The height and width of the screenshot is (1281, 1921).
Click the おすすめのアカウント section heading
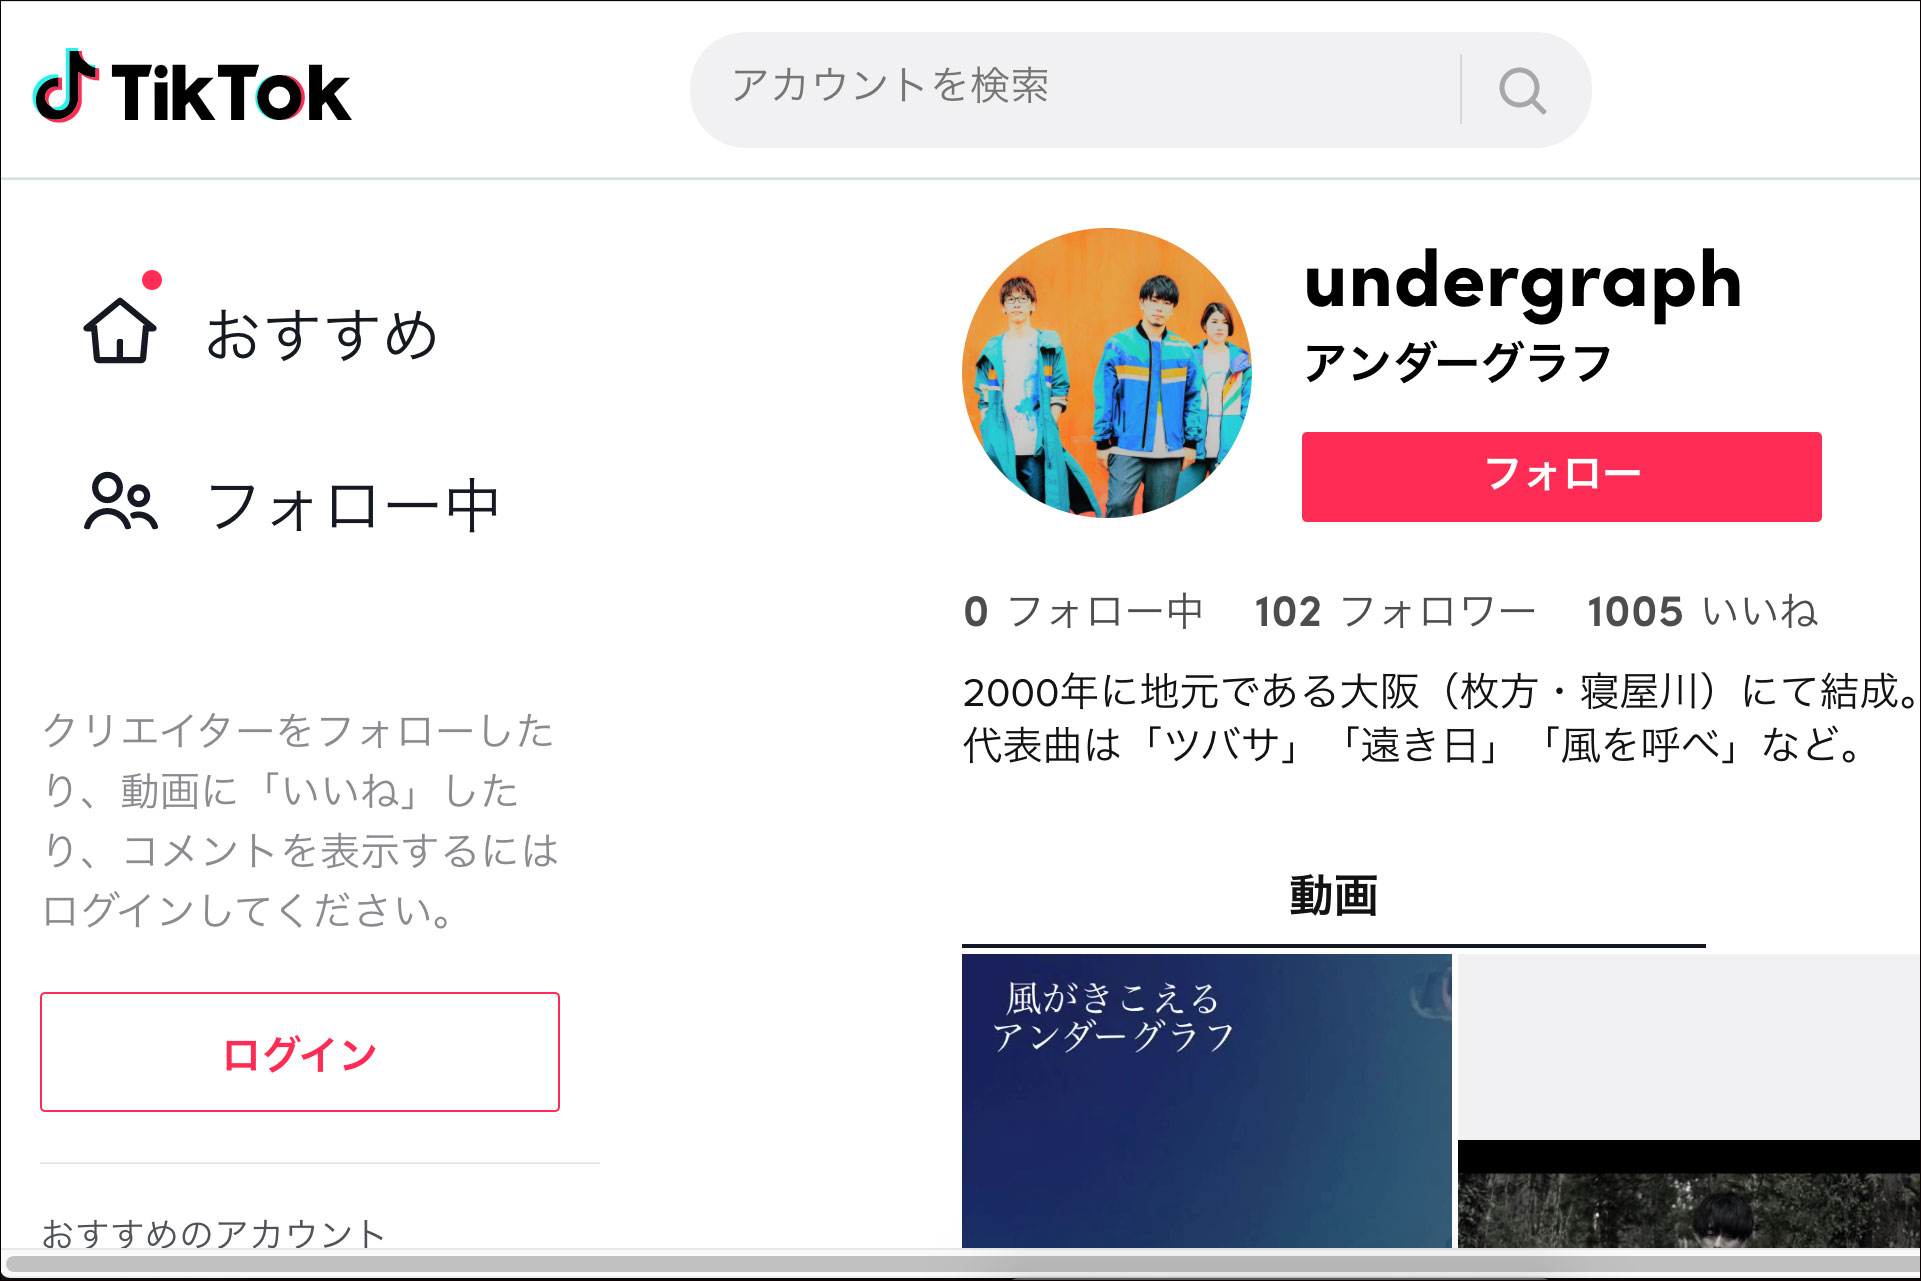pos(213,1233)
